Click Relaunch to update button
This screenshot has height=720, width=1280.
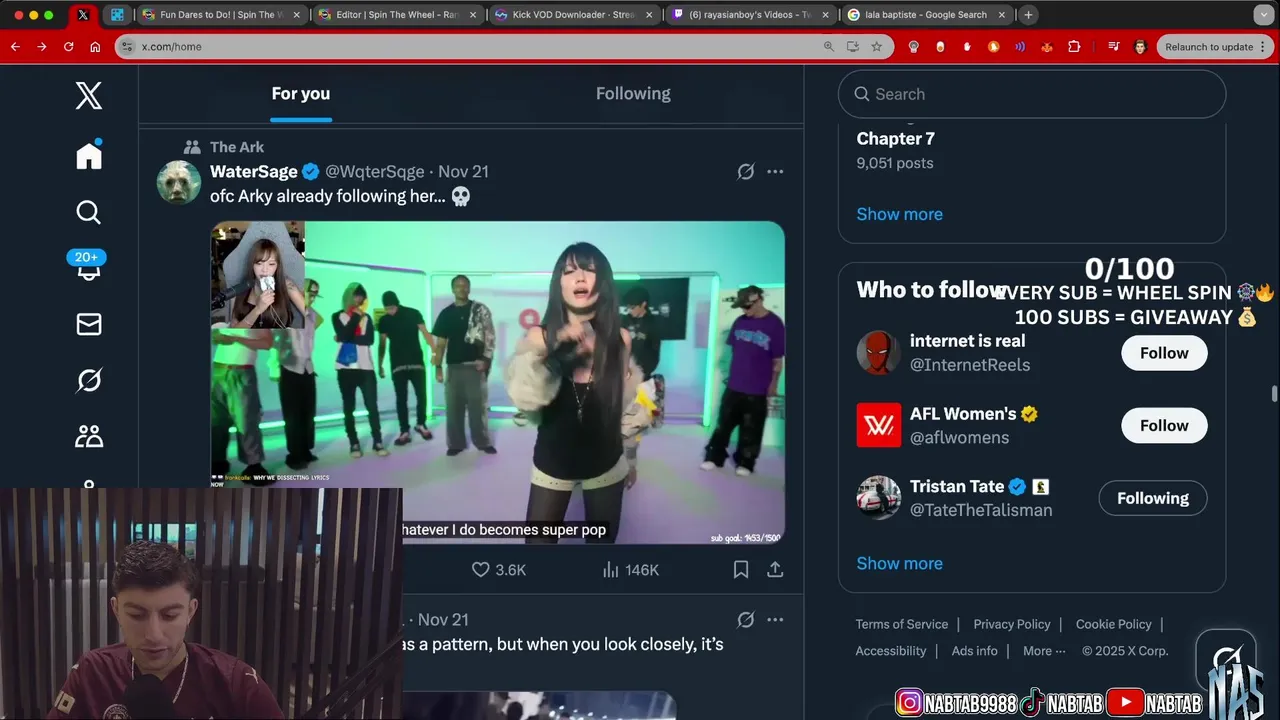point(1208,47)
